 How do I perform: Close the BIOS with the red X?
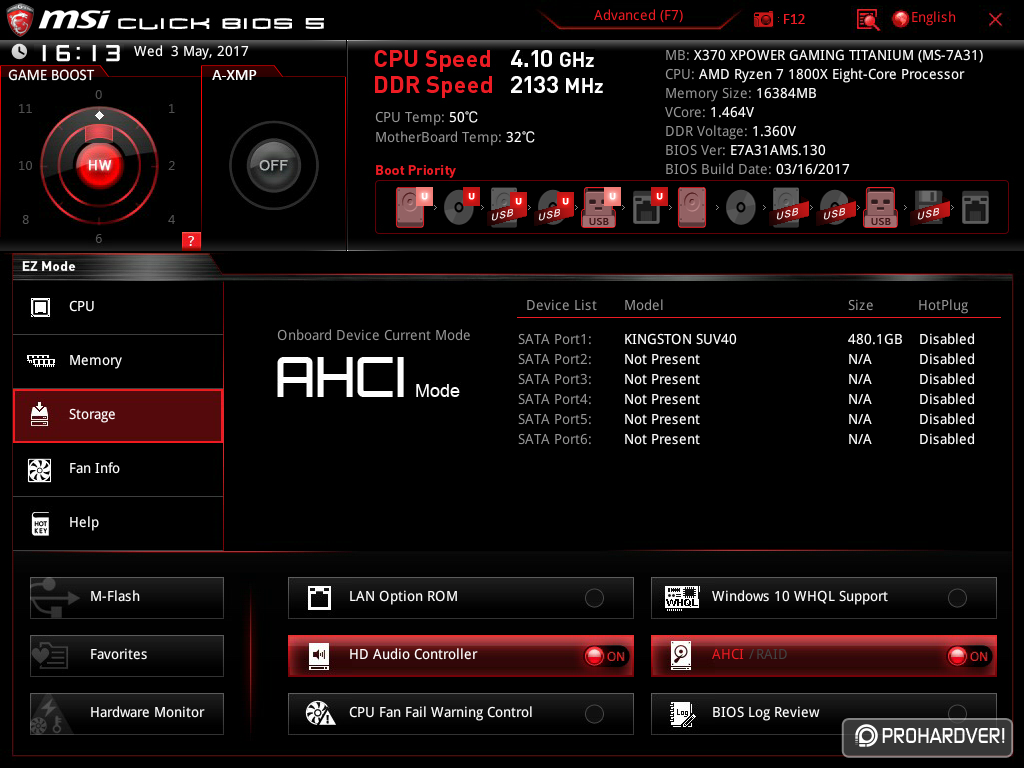click(995, 20)
